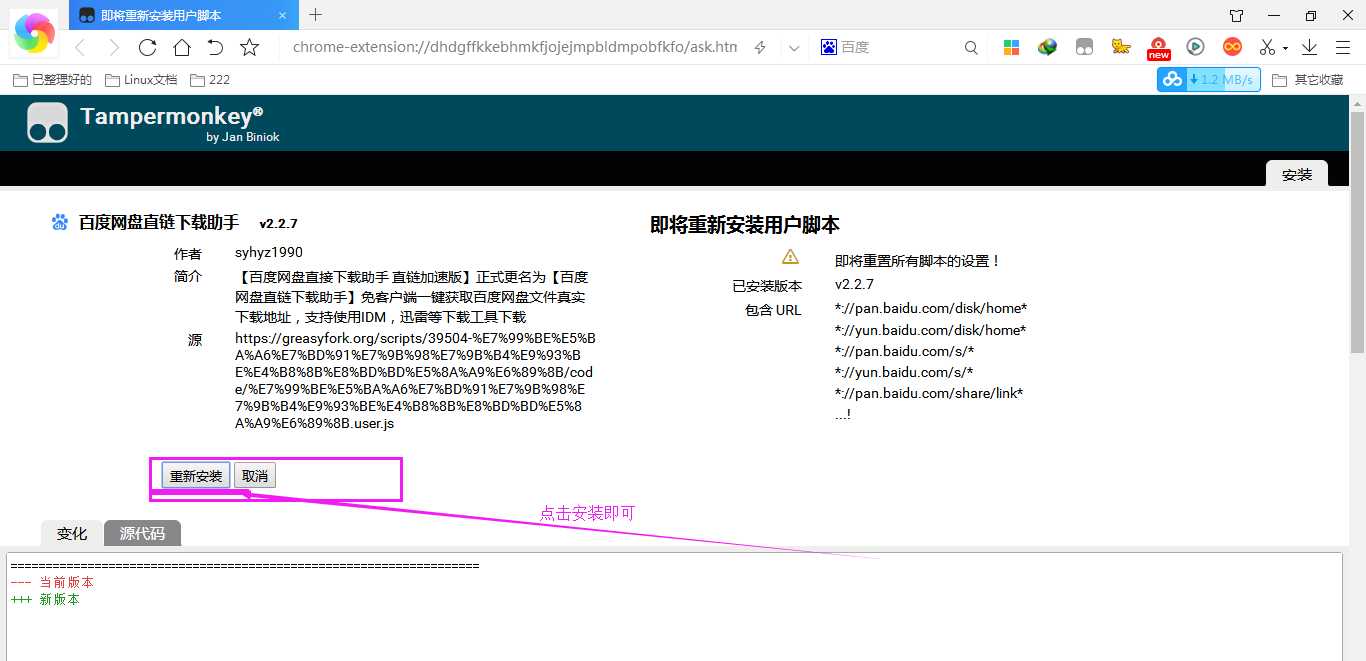Open the orange infinity extension icon
This screenshot has width=1366, height=661.
point(1232,46)
